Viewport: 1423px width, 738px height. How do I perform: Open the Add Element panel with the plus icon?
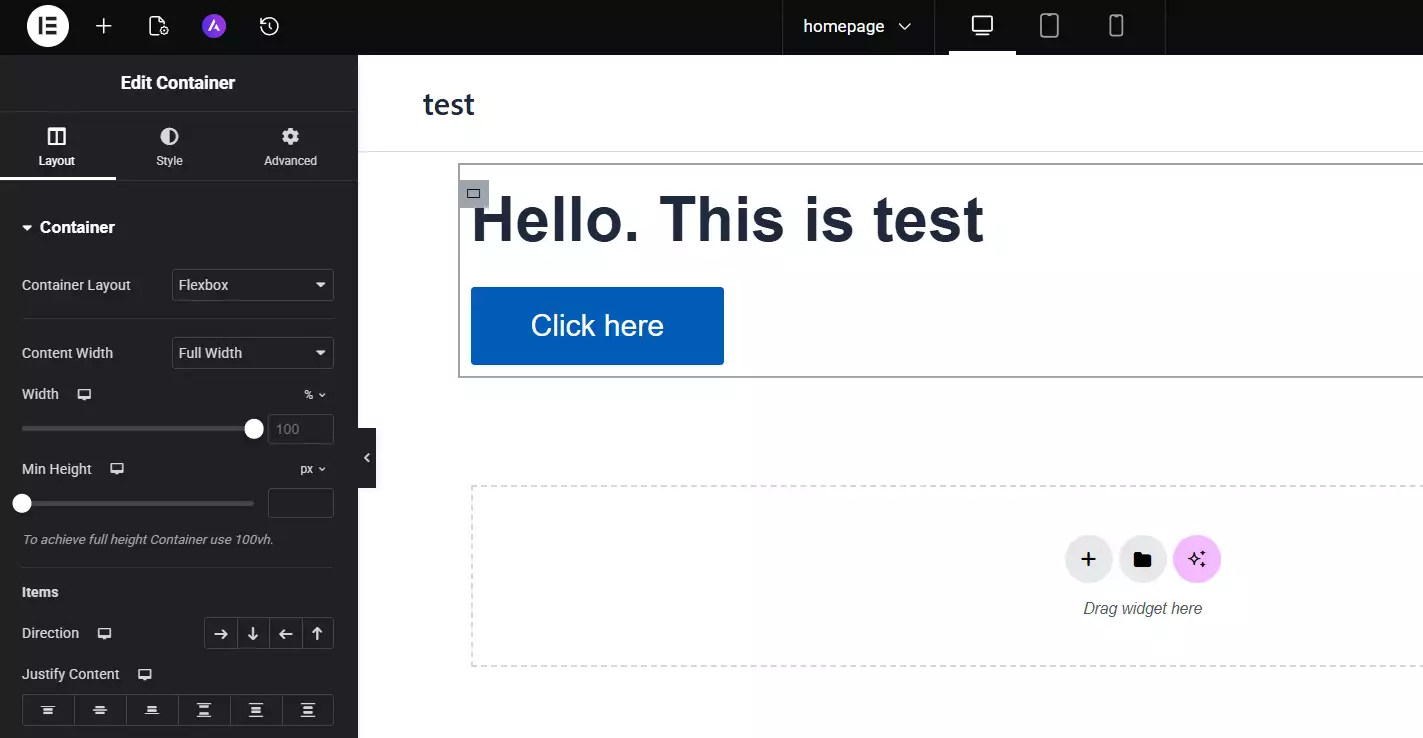[103, 26]
